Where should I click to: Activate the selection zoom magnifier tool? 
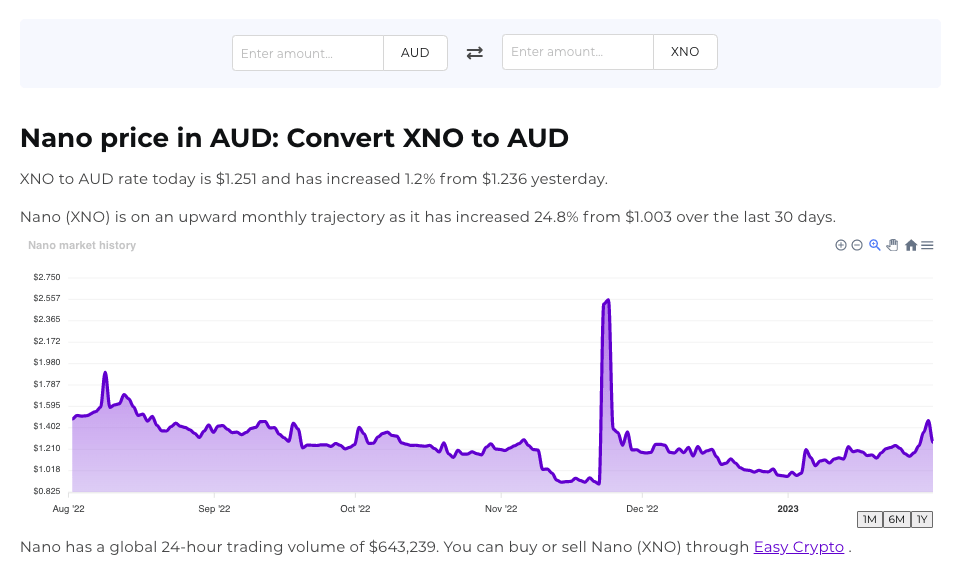pyautogui.click(x=875, y=245)
